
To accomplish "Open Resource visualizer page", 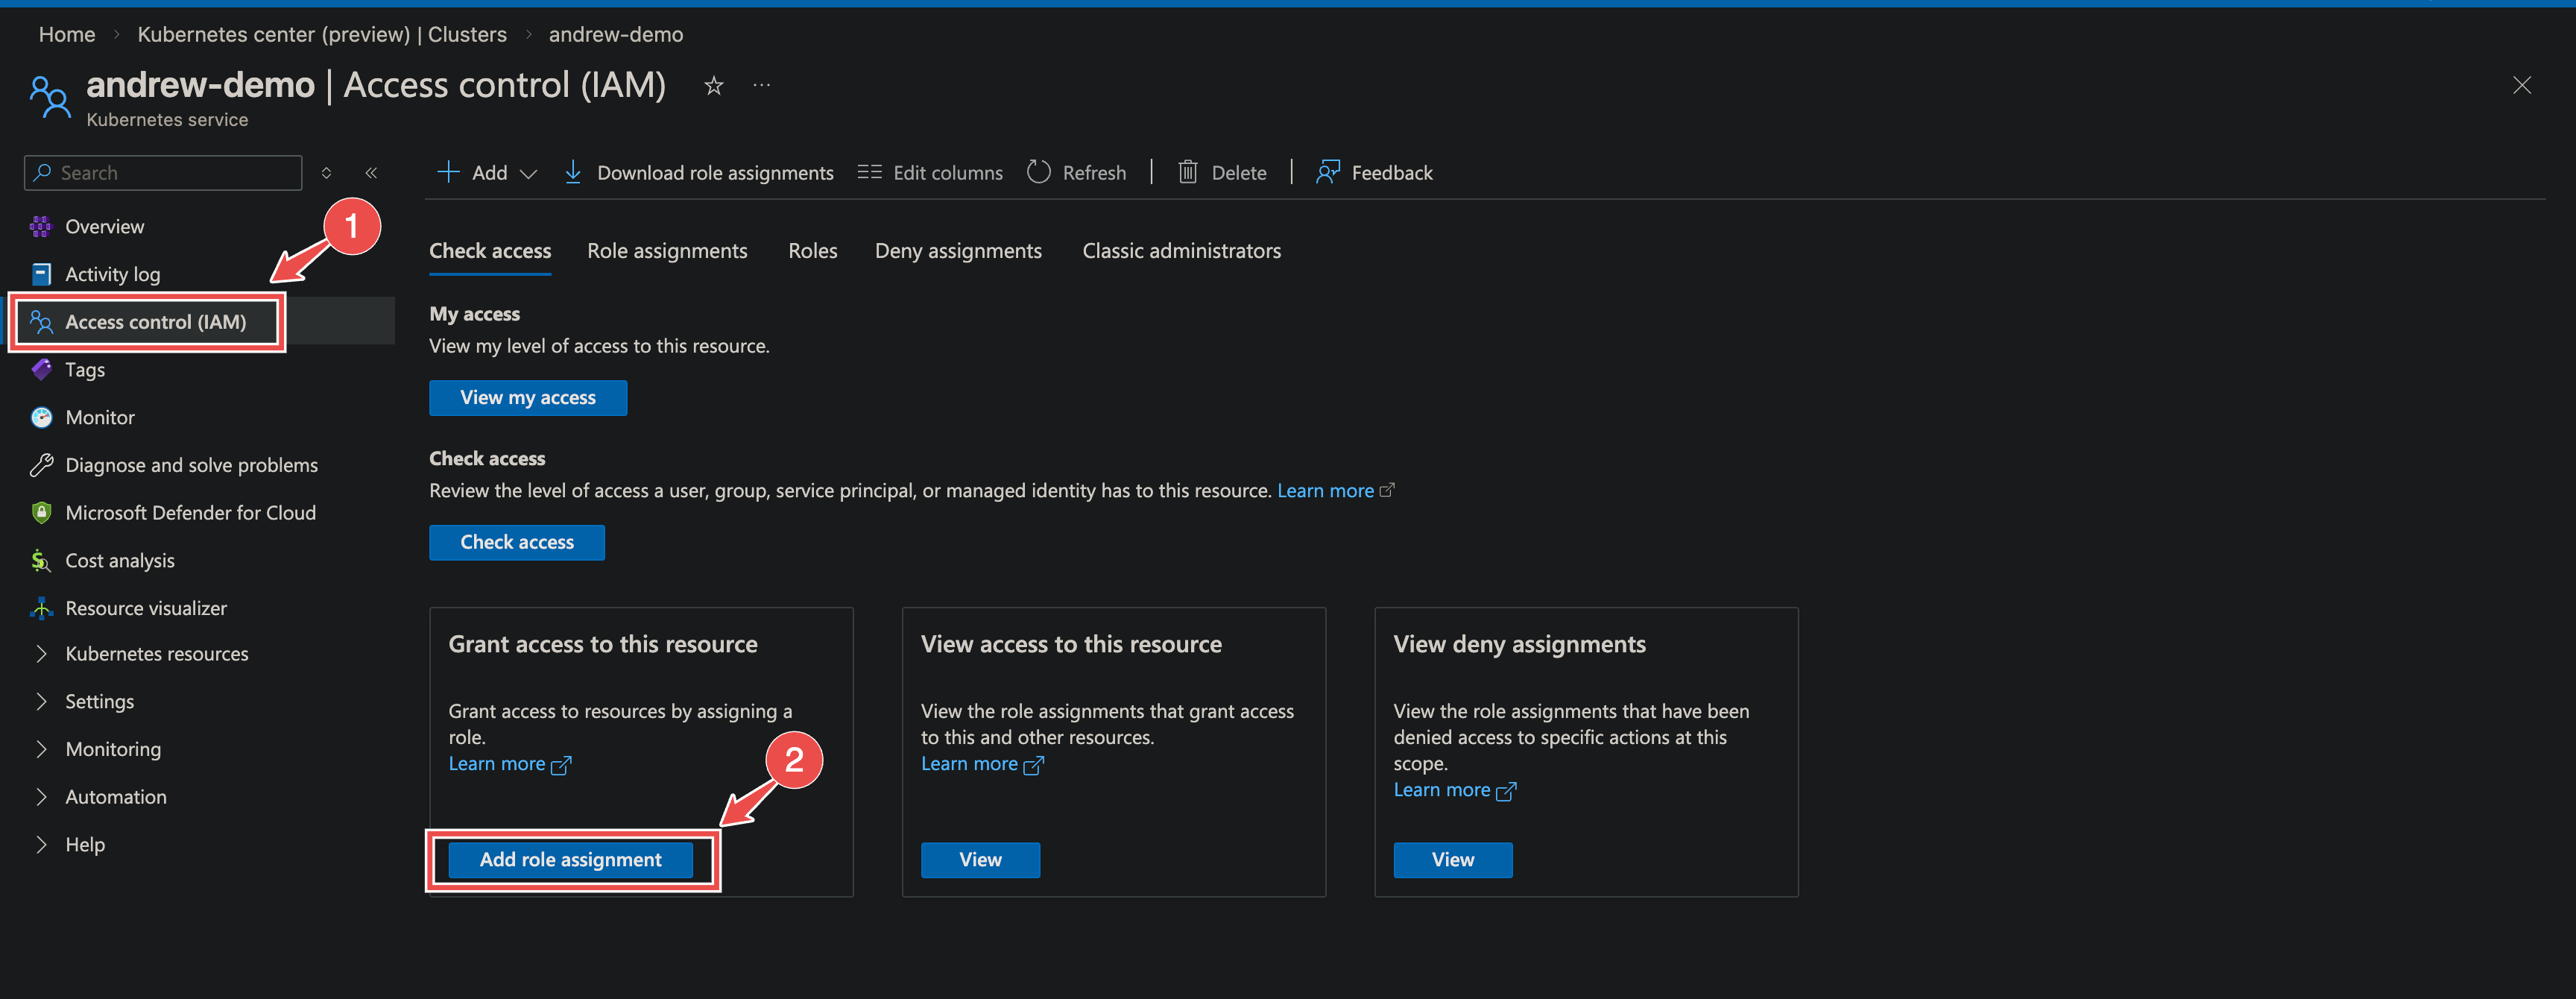I will [x=146, y=608].
